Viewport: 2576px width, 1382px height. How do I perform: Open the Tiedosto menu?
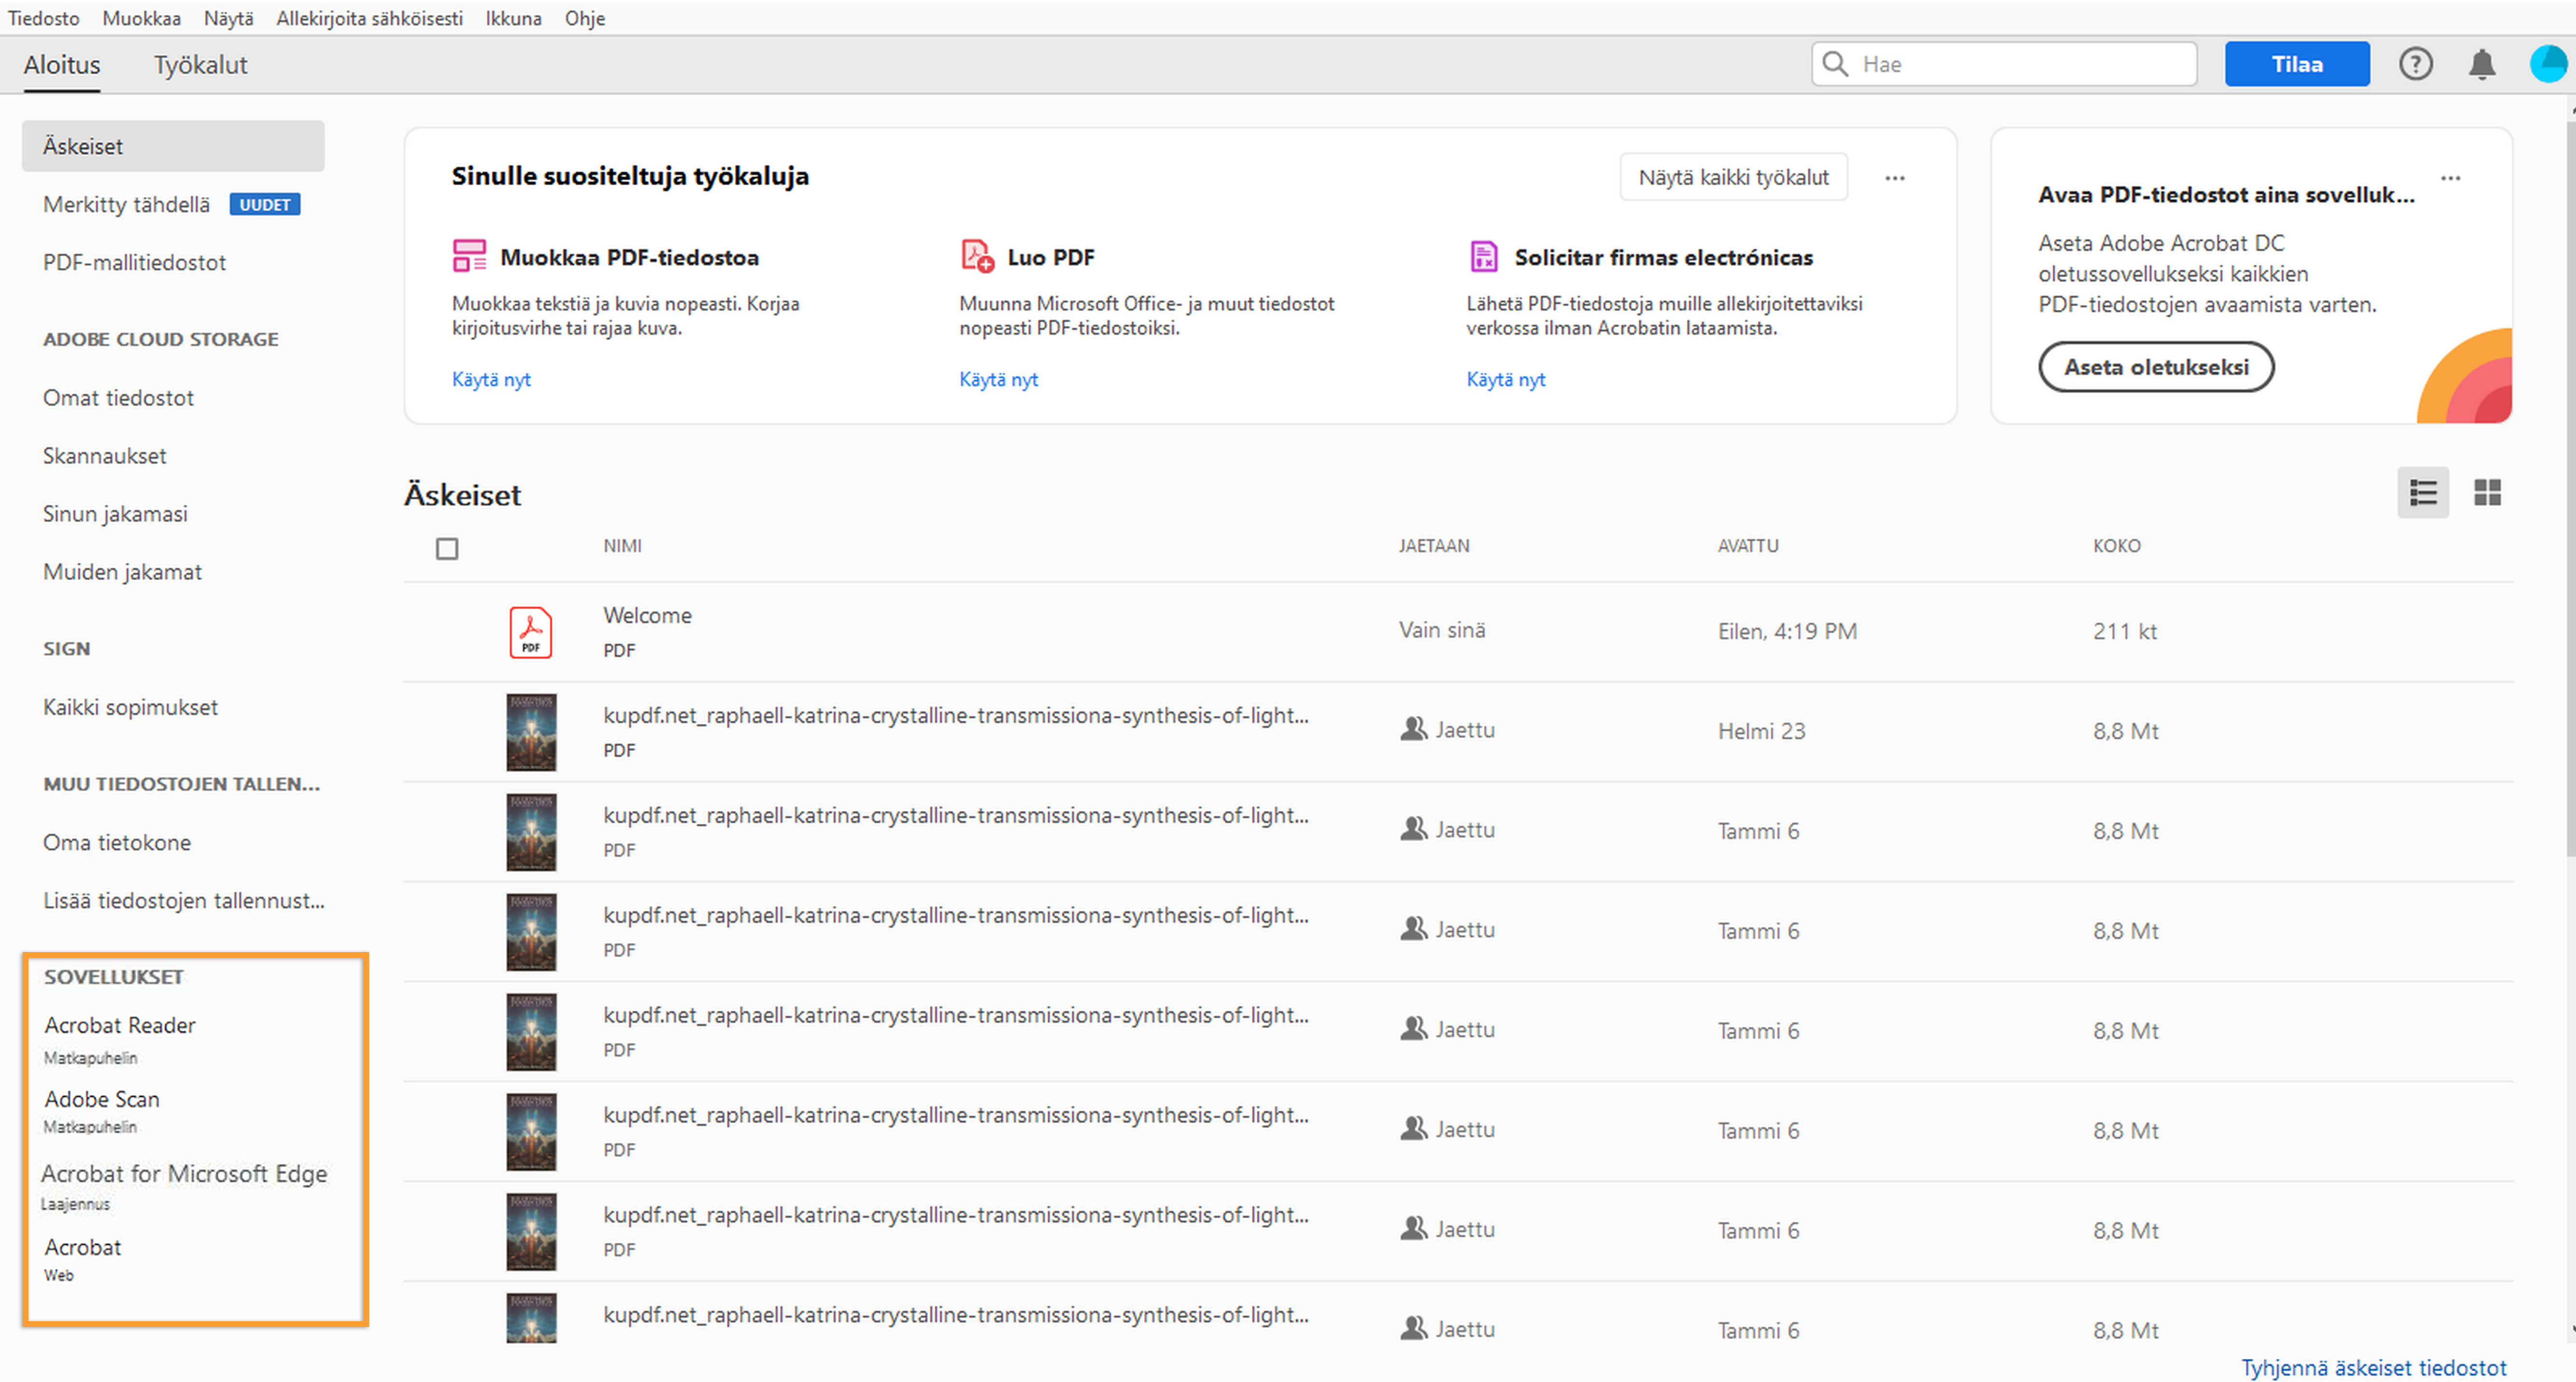(43, 18)
